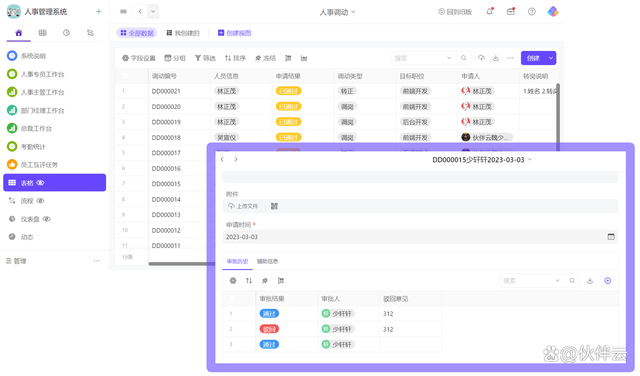Click the main table 搜索 input box

click(418, 58)
